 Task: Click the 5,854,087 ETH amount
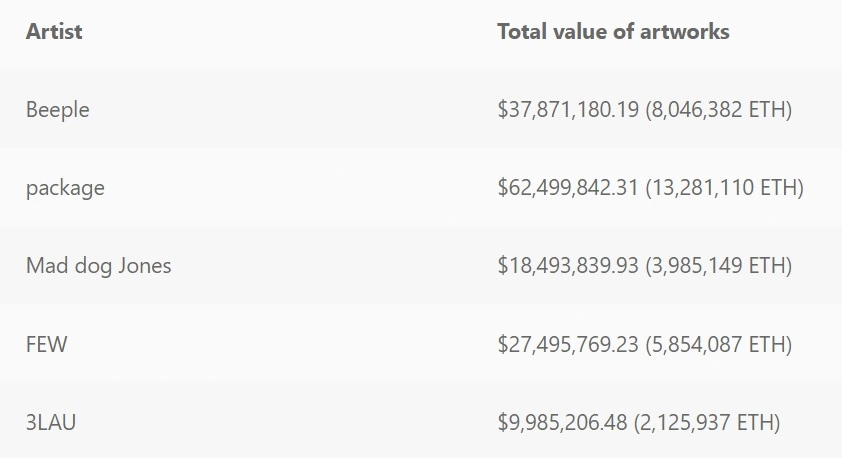click(718, 344)
